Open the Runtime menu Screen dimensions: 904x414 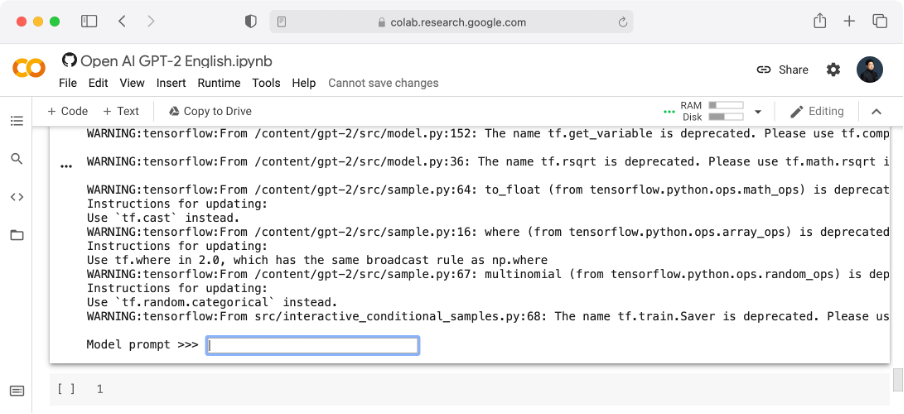tap(219, 83)
